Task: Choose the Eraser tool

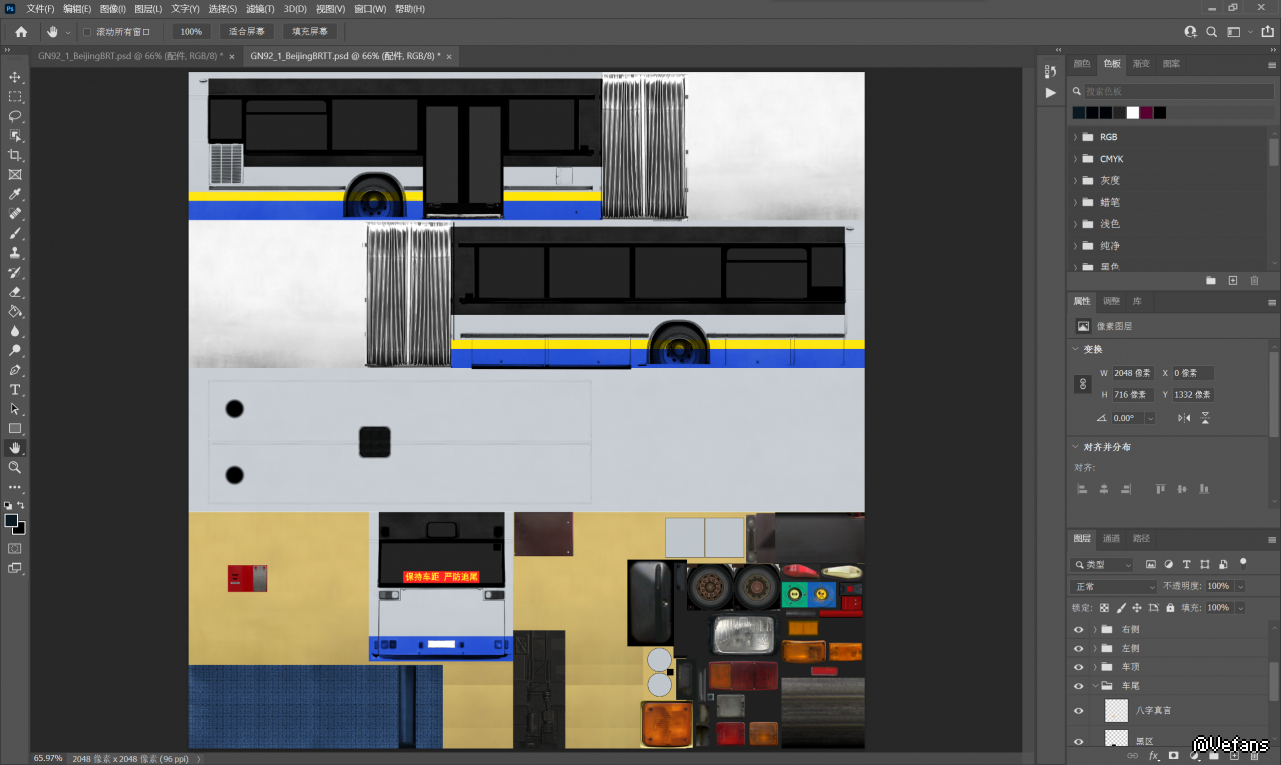Action: (15, 292)
